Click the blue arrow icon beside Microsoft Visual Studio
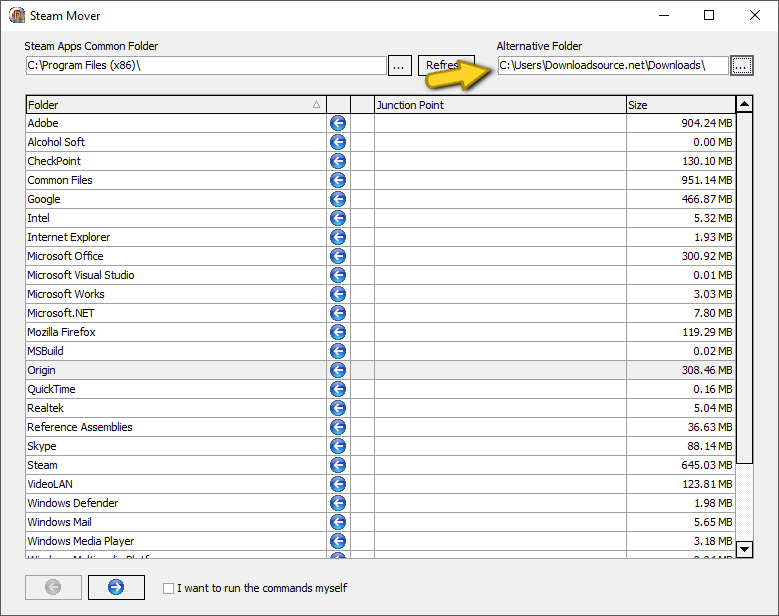Viewport: 779px width, 616px height. (x=338, y=275)
